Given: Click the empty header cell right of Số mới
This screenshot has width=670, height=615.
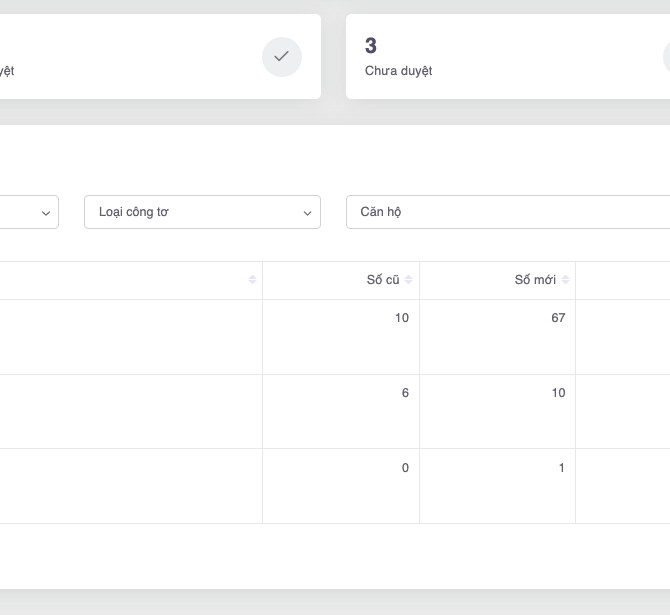Looking at the screenshot, I should point(623,280).
